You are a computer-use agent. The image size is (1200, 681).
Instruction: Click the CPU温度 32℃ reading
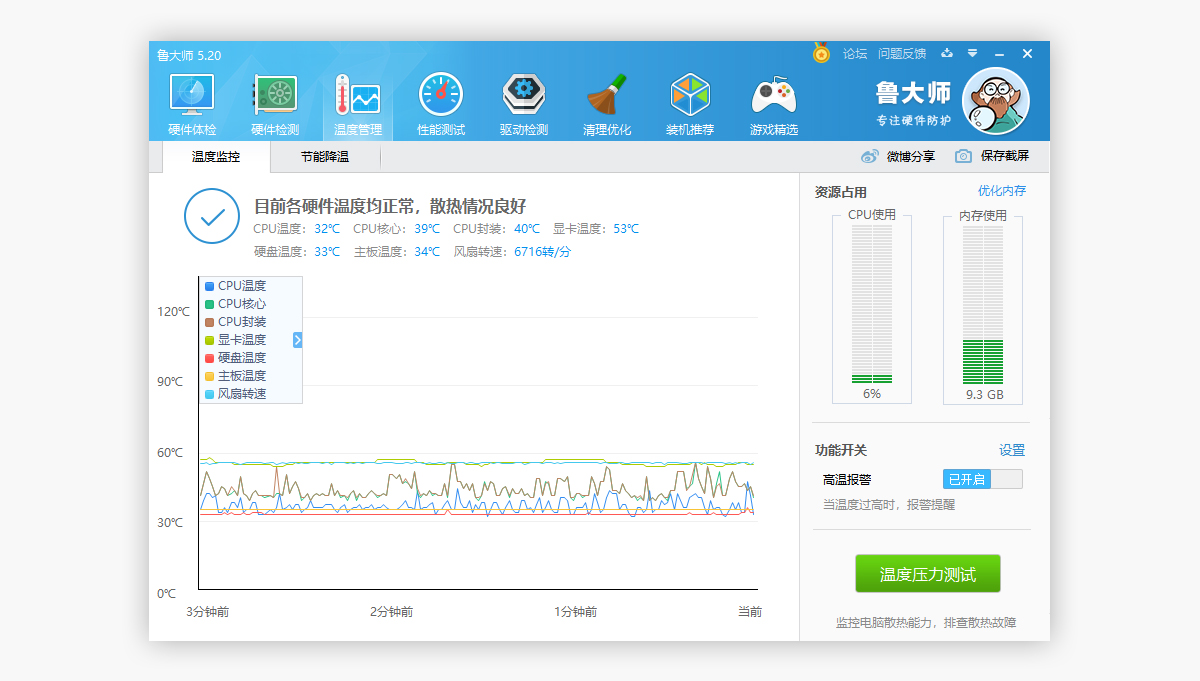pos(296,229)
